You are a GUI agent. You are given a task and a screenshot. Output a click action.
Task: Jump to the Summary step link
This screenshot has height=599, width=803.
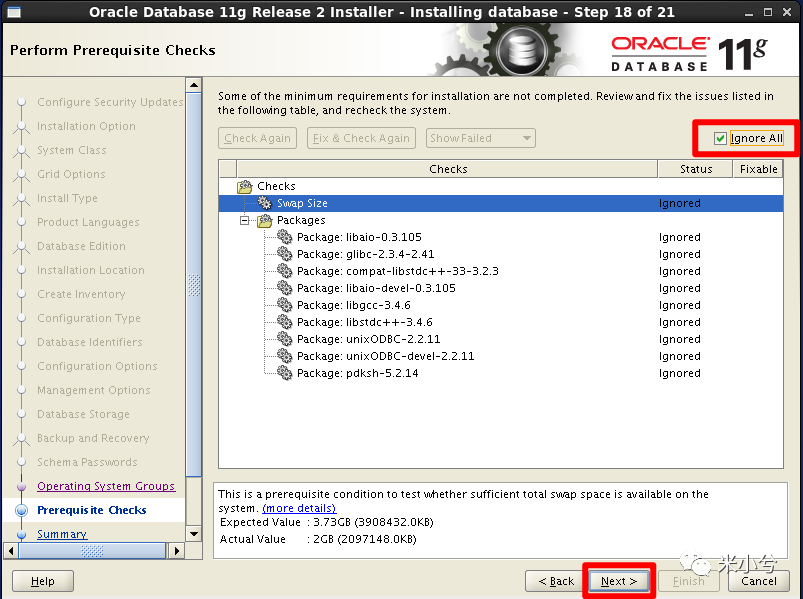(x=62, y=534)
